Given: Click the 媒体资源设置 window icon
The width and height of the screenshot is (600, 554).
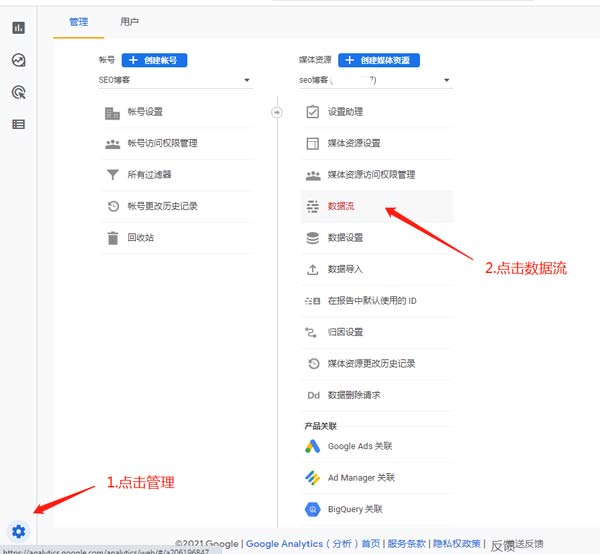Looking at the screenshot, I should [313, 143].
